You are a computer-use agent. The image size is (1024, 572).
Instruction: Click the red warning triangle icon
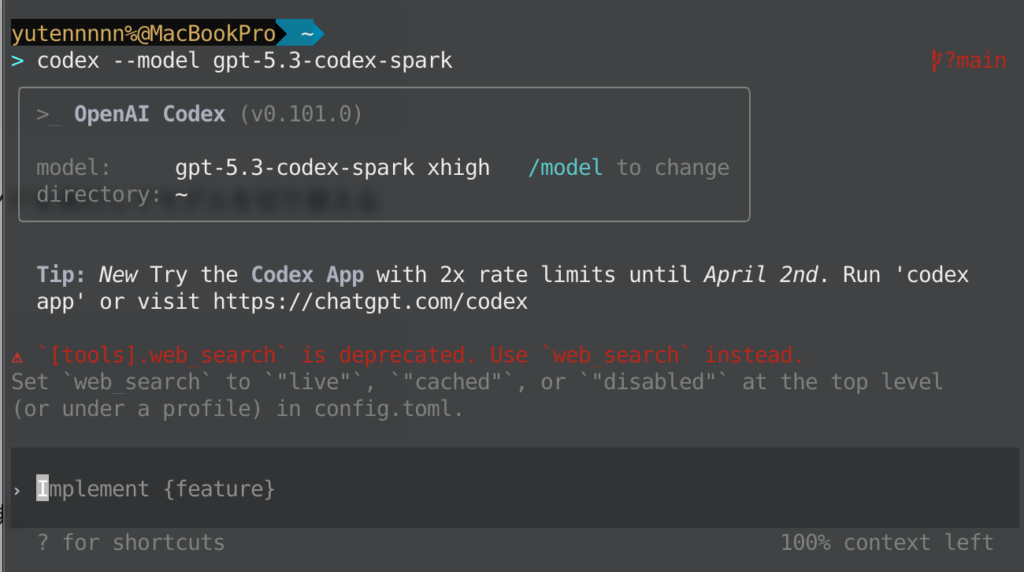pyautogui.click(x=17, y=357)
